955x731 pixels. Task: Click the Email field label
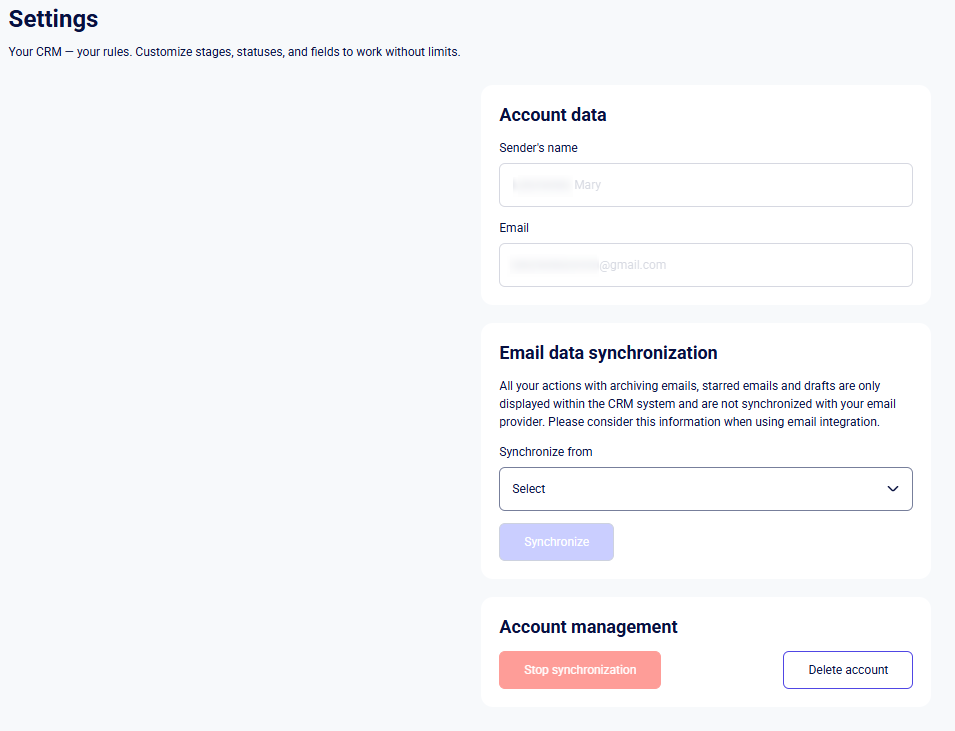click(x=514, y=228)
